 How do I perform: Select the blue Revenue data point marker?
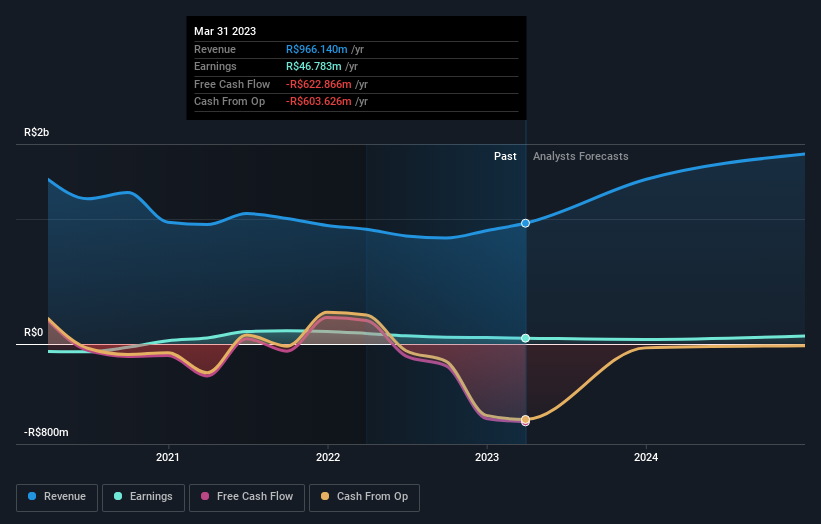[525, 223]
